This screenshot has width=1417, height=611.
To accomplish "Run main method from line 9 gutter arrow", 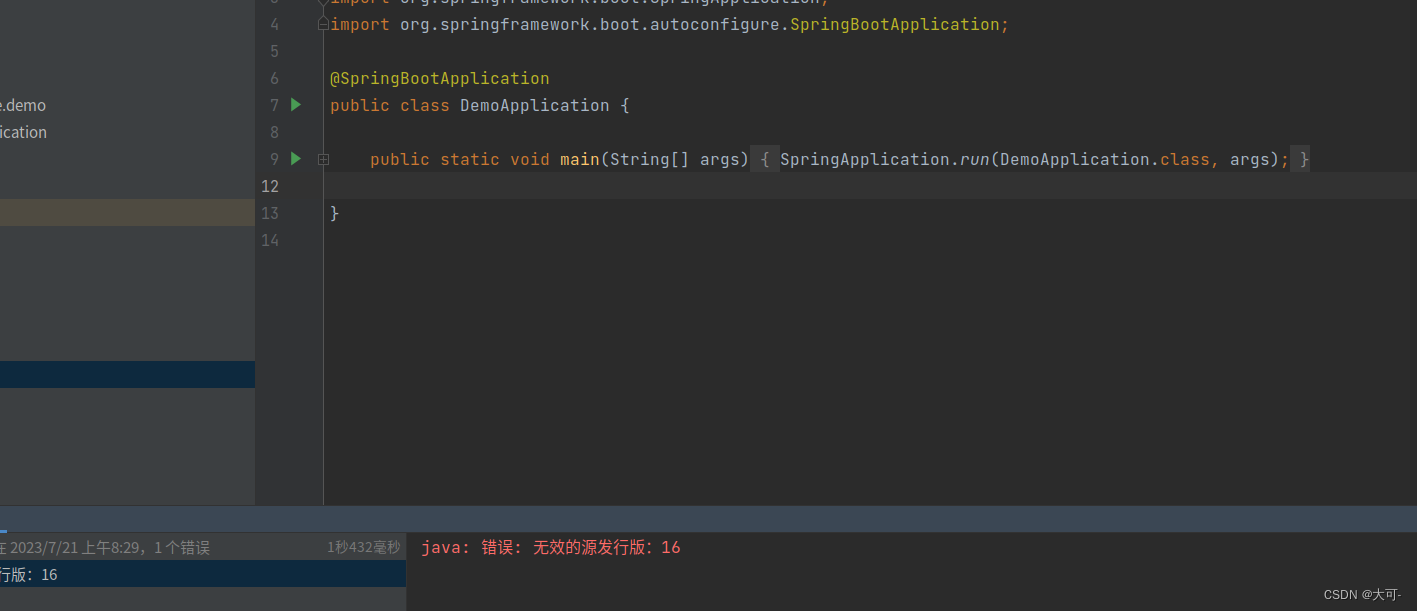I will point(295,158).
